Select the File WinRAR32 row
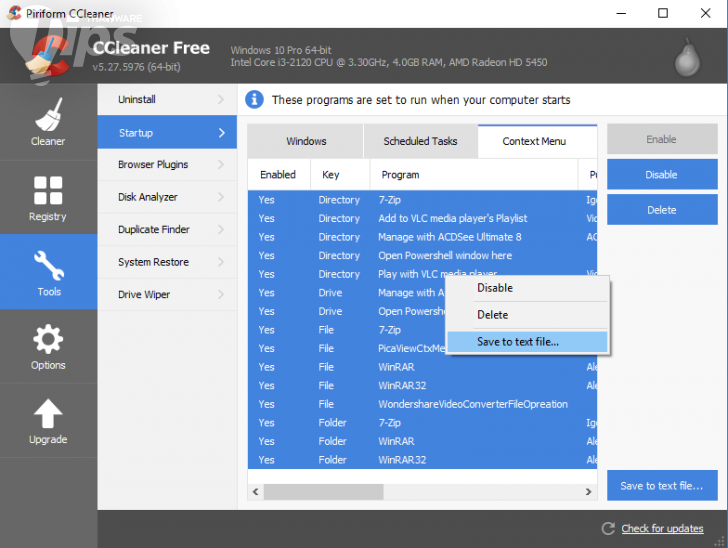The width and height of the screenshot is (728, 548). (422, 385)
